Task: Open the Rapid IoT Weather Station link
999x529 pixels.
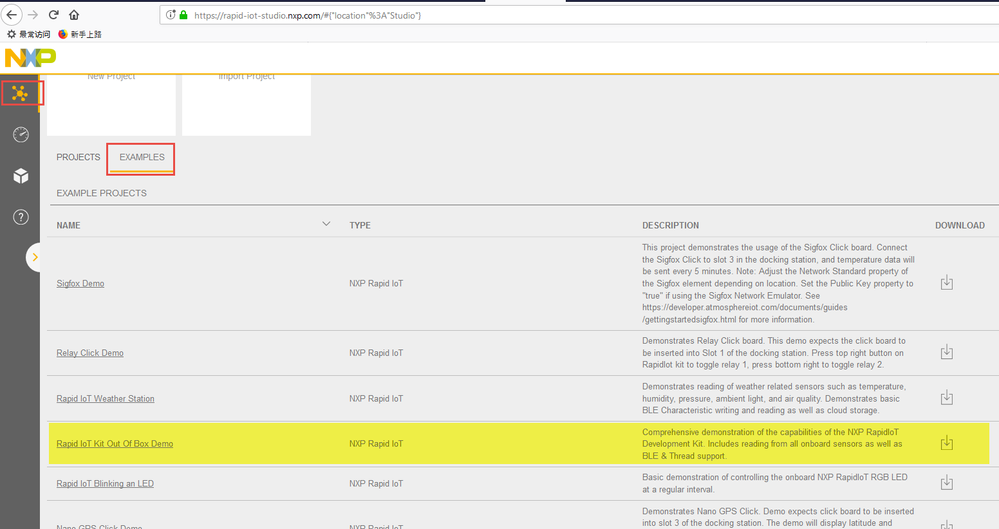Action: pyautogui.click(x=105, y=399)
